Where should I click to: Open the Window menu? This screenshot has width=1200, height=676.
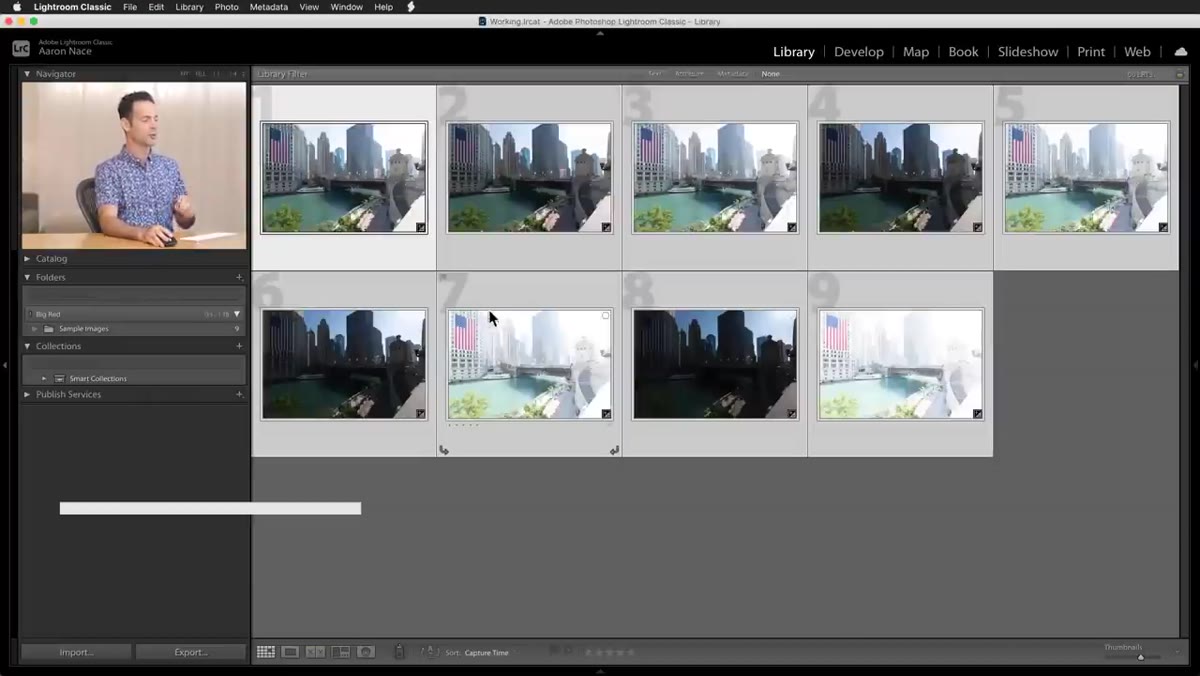tap(347, 7)
